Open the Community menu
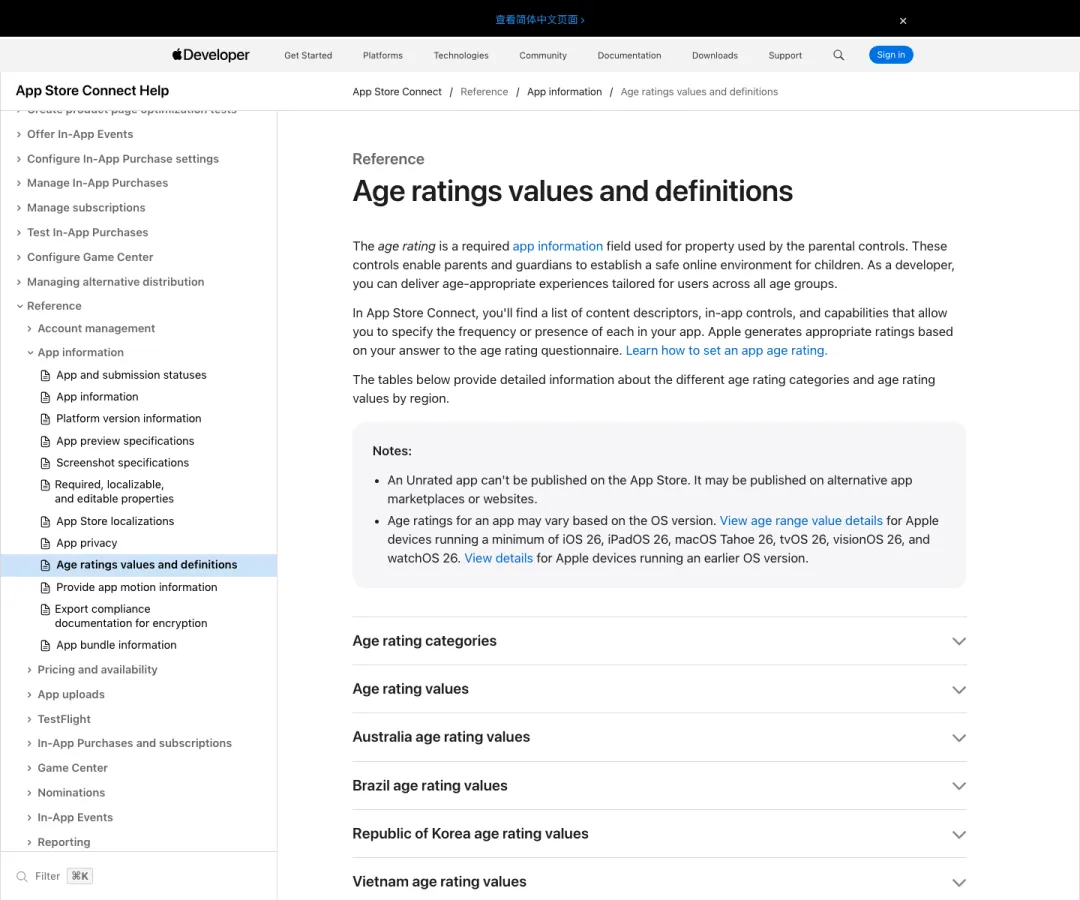Screen dimensions: 1080x900 (x=543, y=56)
